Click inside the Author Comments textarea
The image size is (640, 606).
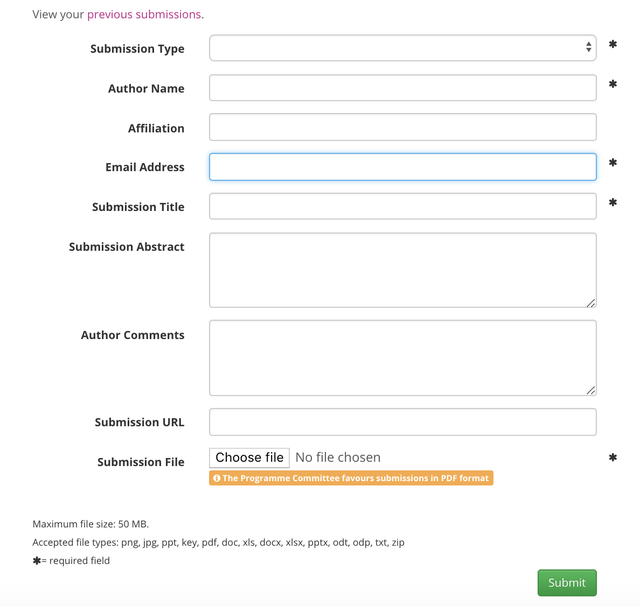402,358
